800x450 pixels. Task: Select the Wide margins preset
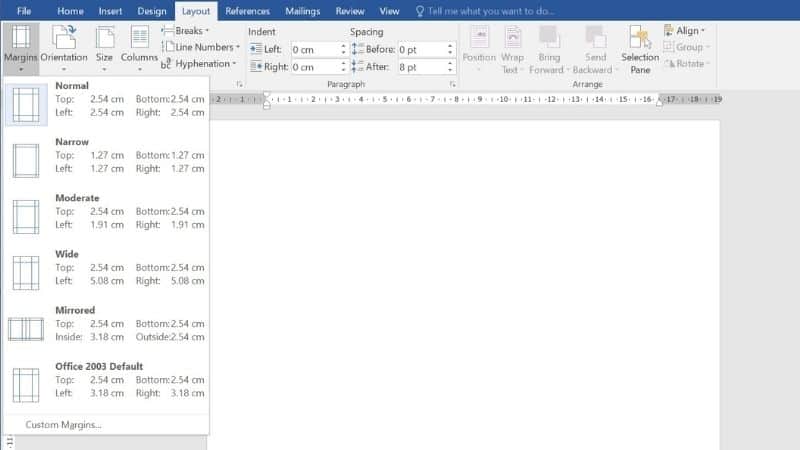click(x=106, y=272)
